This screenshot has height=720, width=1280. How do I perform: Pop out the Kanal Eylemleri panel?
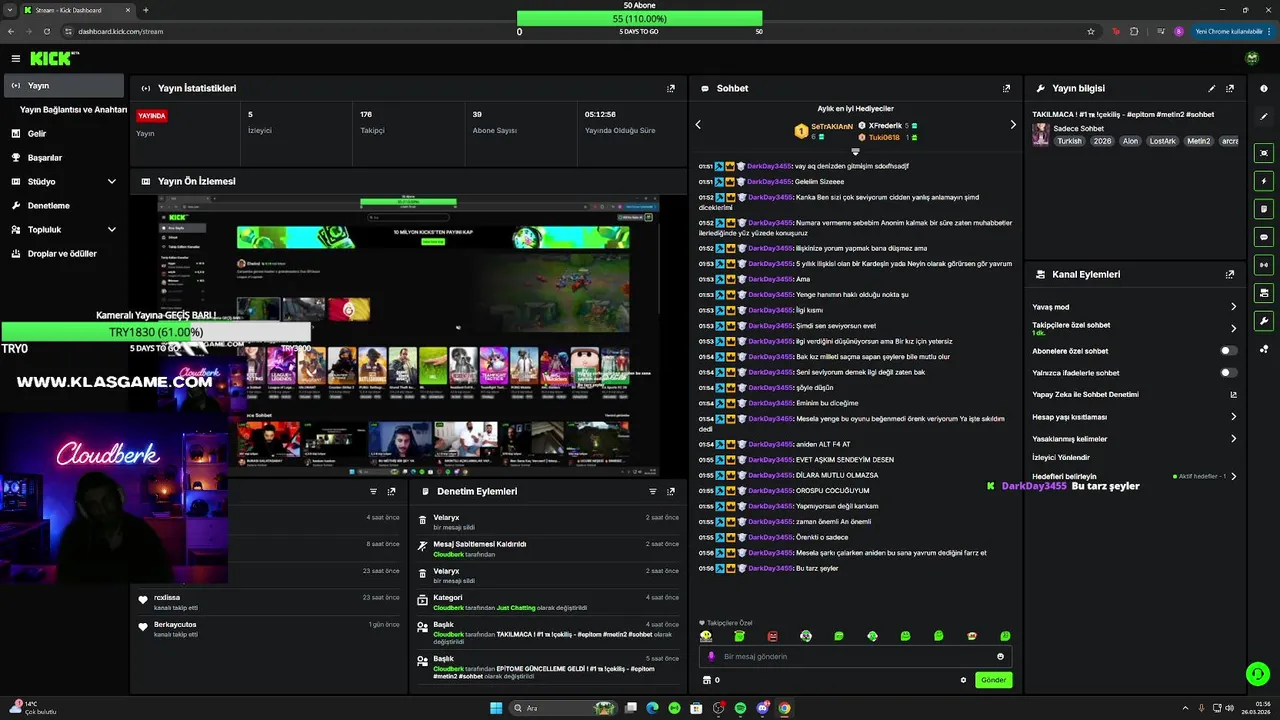click(1230, 274)
